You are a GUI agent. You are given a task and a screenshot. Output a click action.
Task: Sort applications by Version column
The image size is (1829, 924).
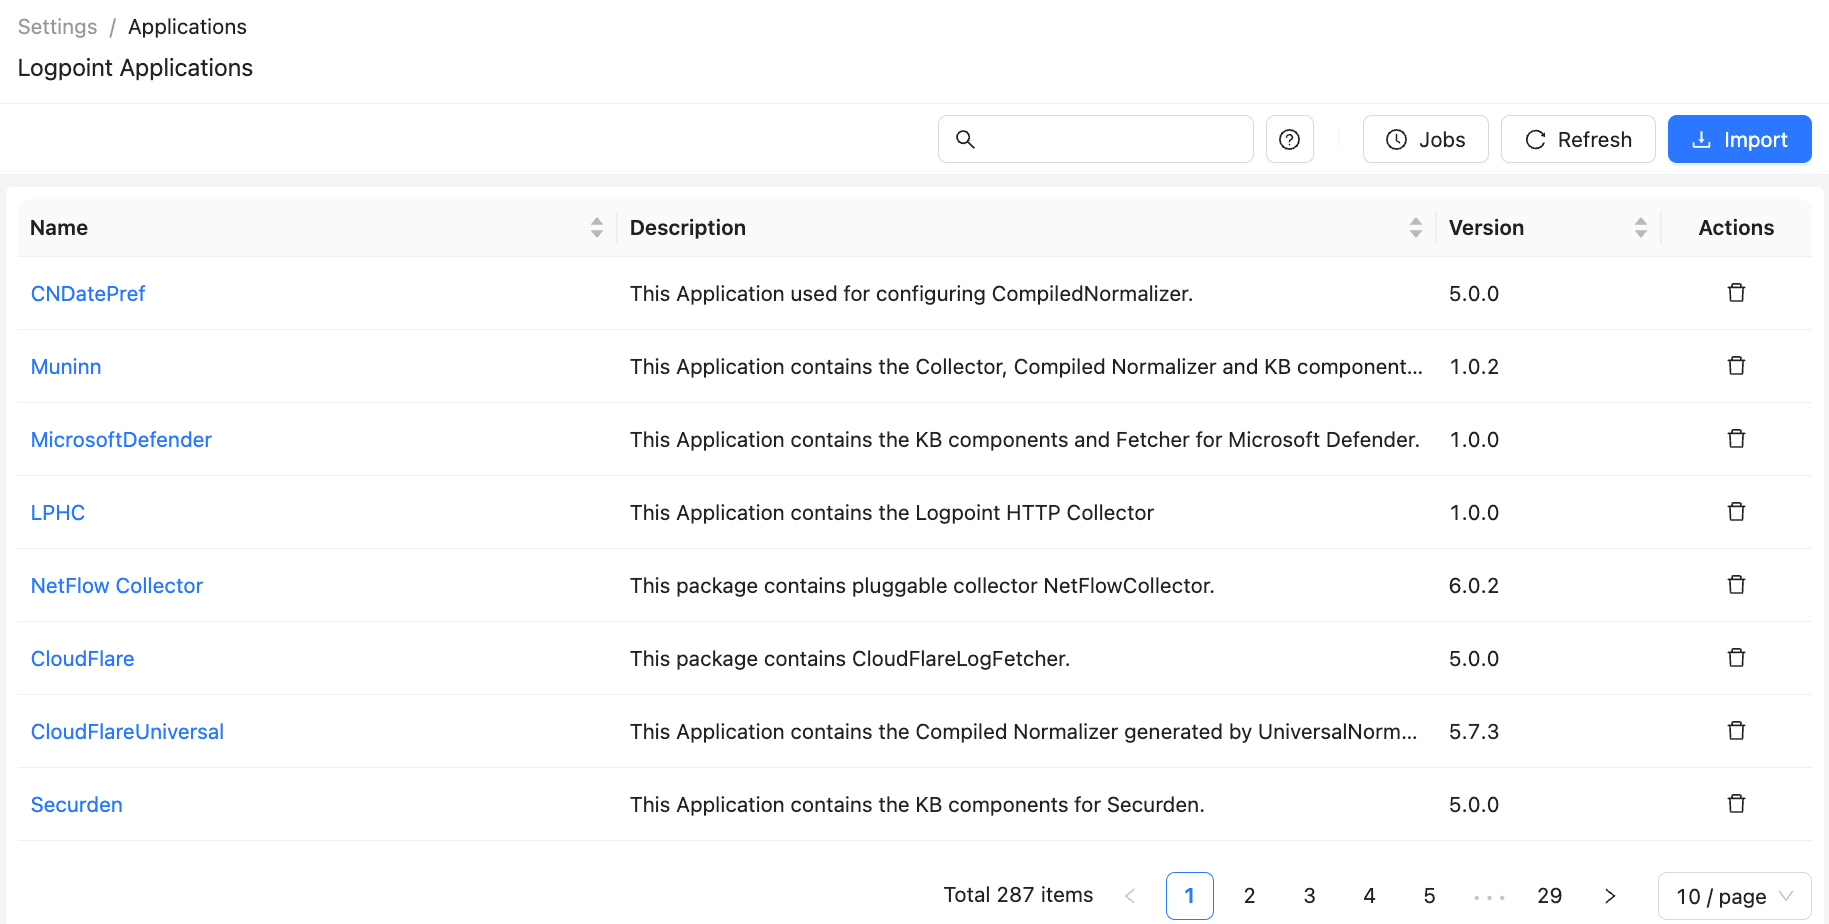[1640, 228]
